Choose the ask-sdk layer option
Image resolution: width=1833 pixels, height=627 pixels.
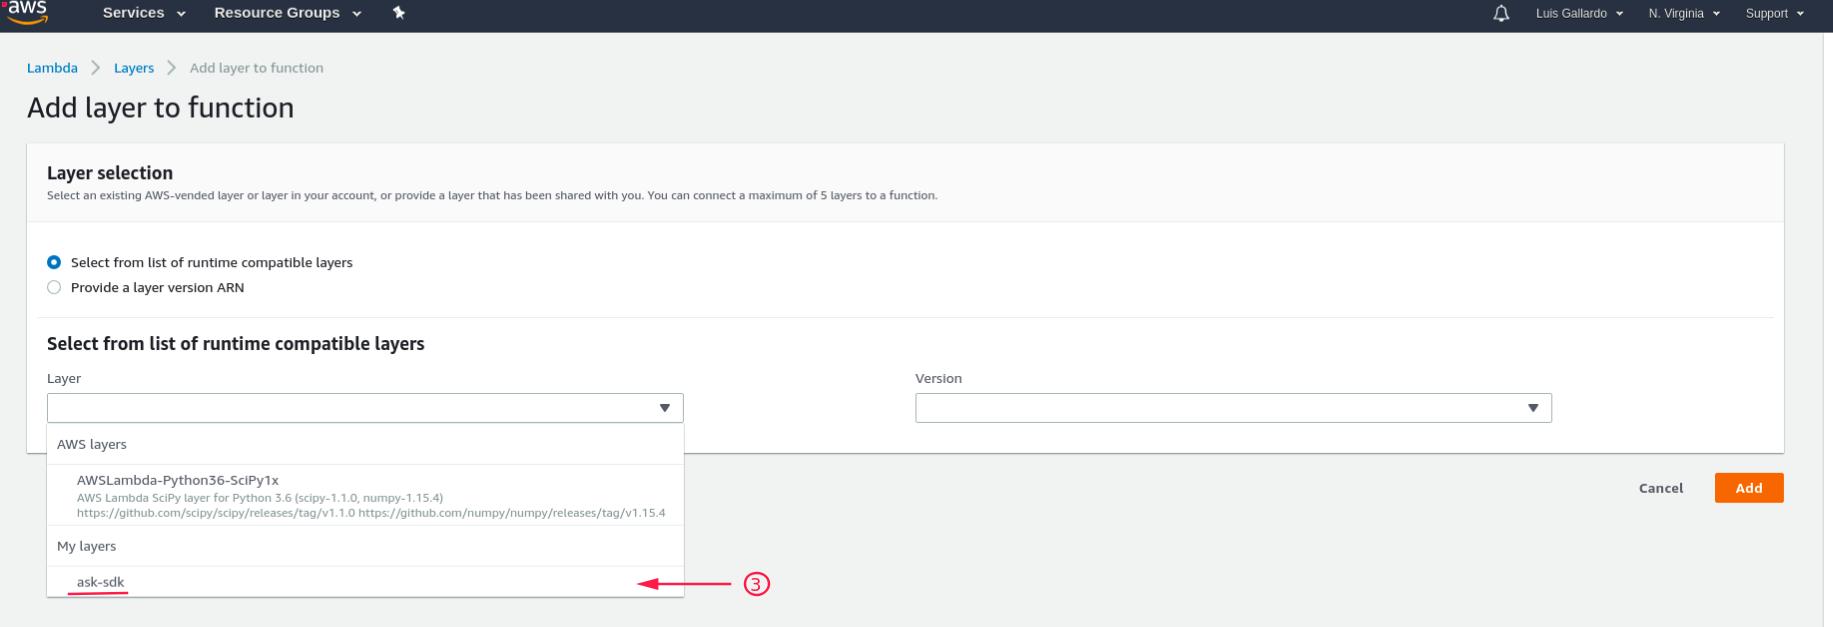(x=365, y=582)
